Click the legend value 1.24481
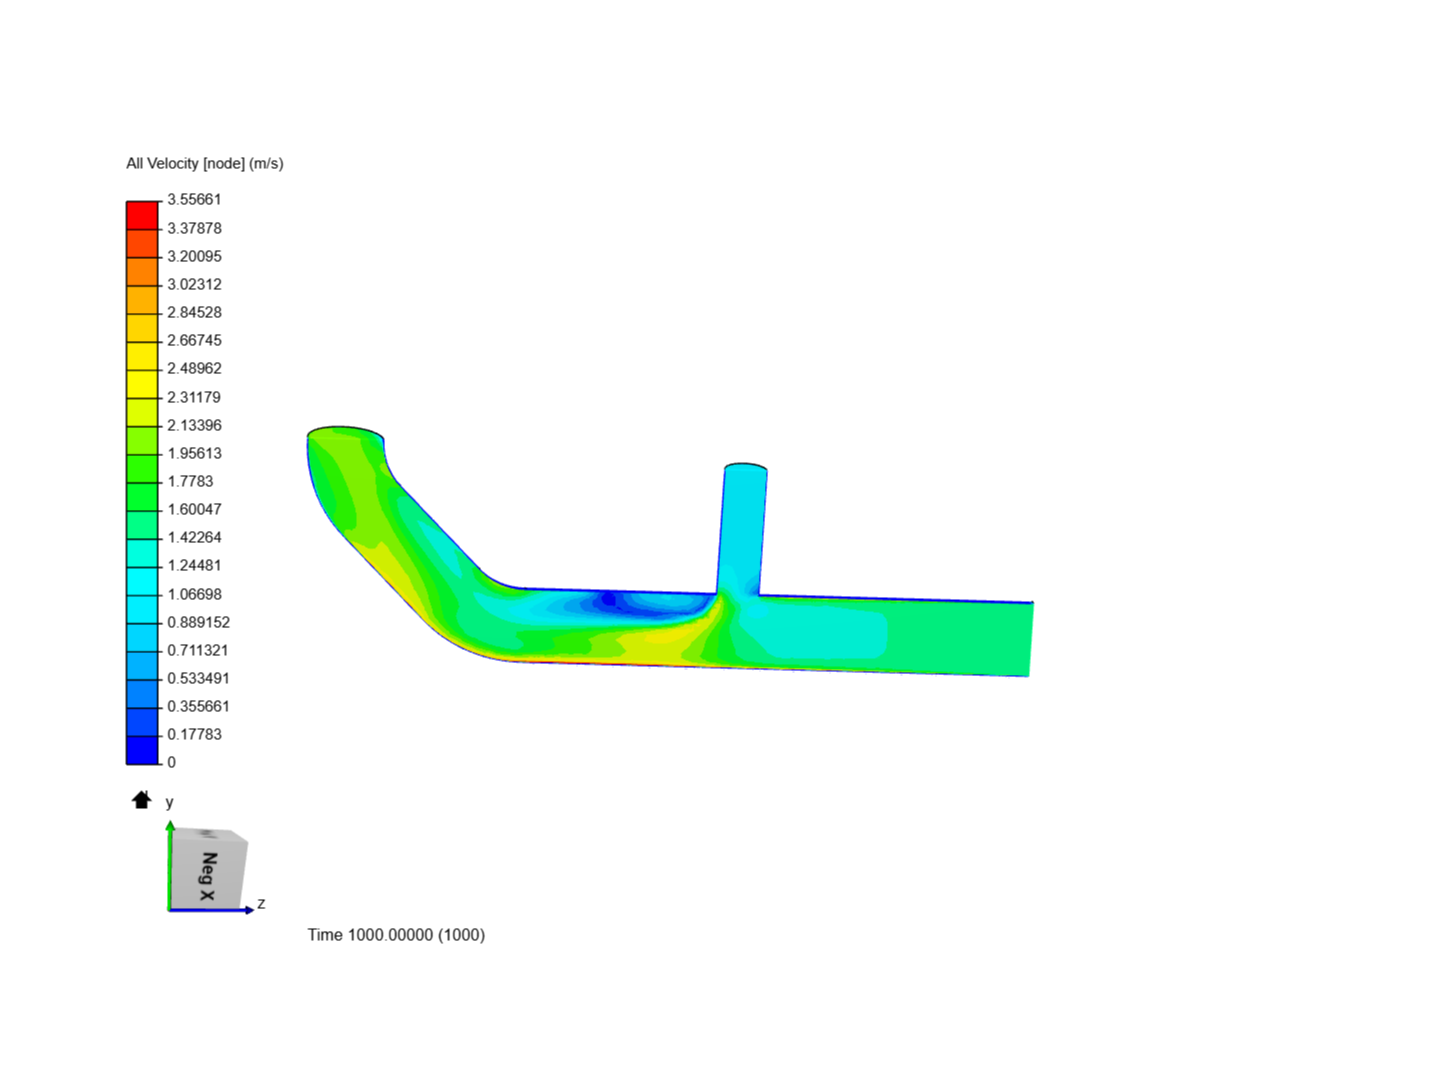The image size is (1440, 1080). [194, 565]
